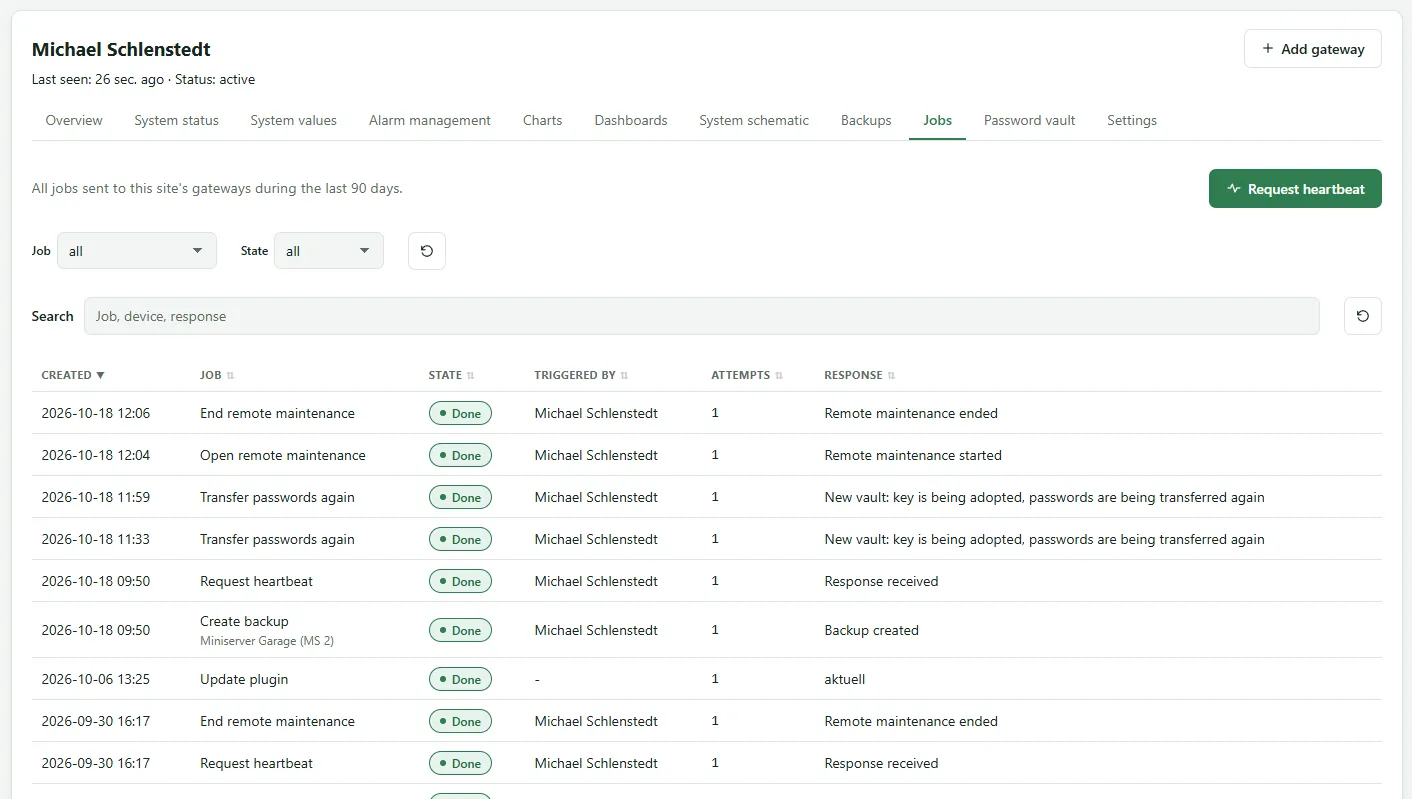View the System schematic tab
This screenshot has width=1412, height=799.
754,120
